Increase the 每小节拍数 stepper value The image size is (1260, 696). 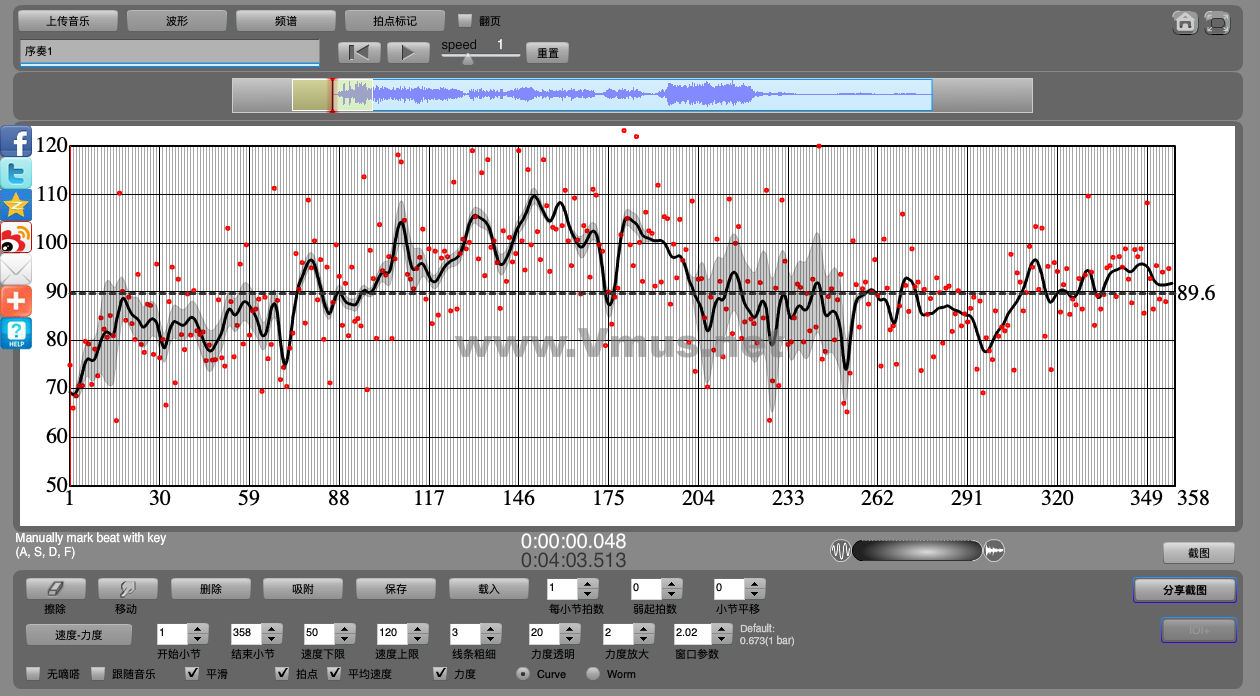coord(588,584)
